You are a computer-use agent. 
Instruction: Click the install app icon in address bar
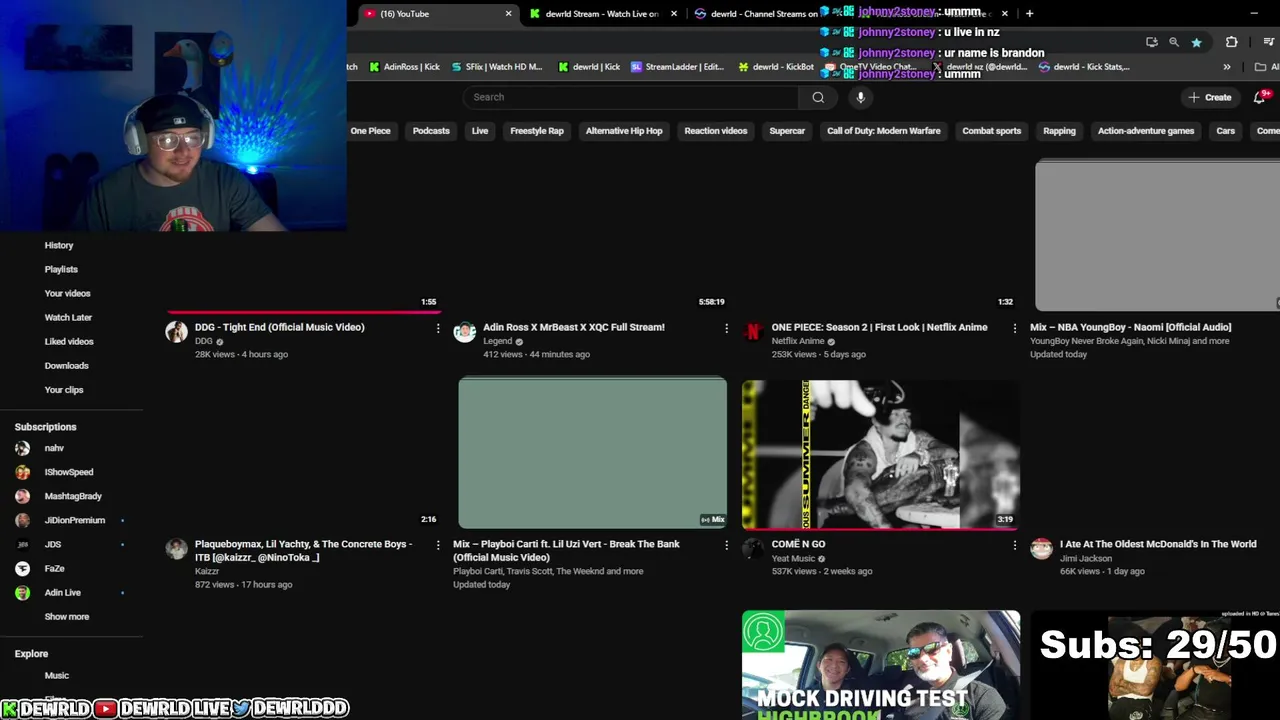1152,42
